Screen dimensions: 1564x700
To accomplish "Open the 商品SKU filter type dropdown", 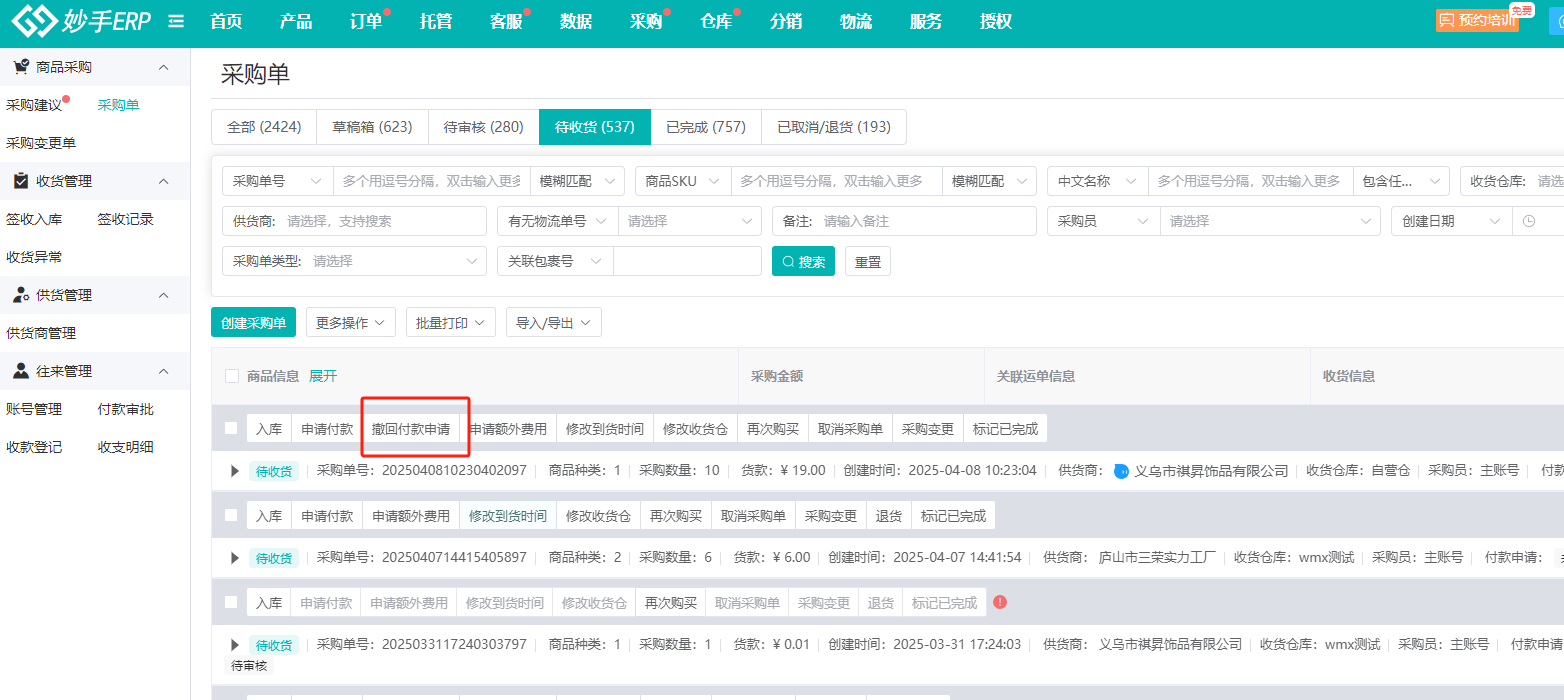I will click(683, 181).
